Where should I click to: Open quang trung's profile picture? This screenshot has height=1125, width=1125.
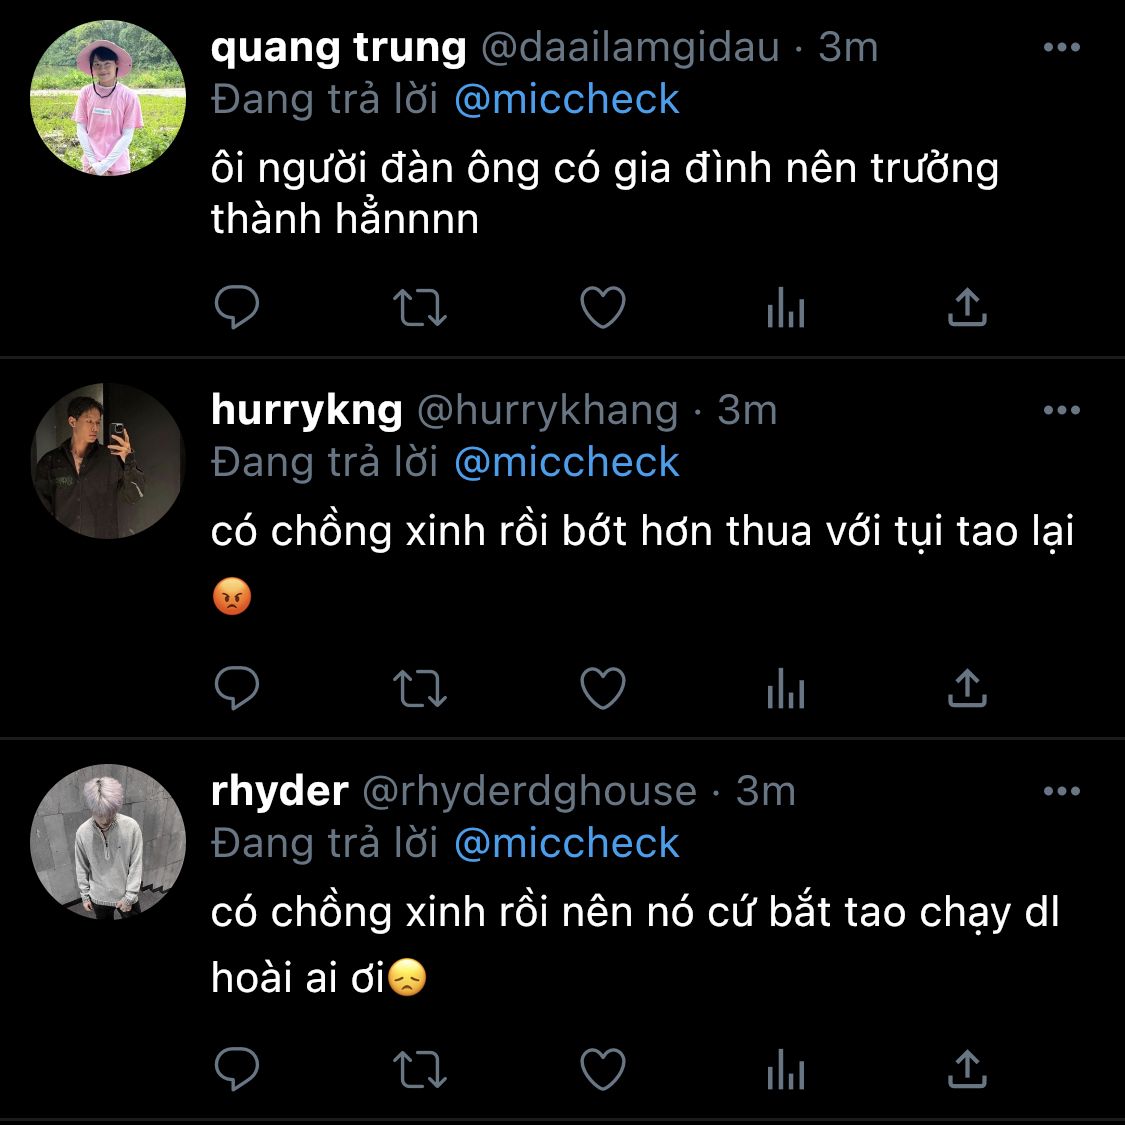point(108,98)
